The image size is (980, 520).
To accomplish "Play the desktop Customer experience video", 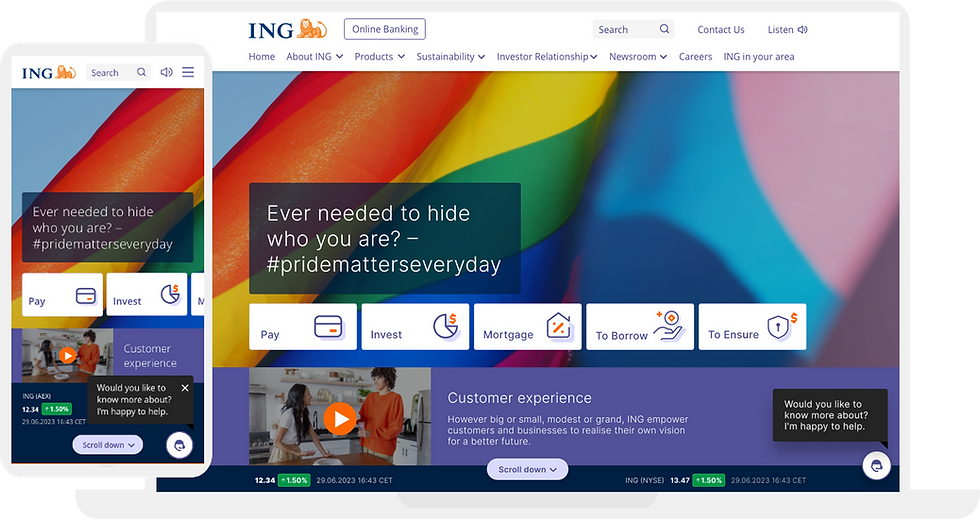I will [339, 419].
